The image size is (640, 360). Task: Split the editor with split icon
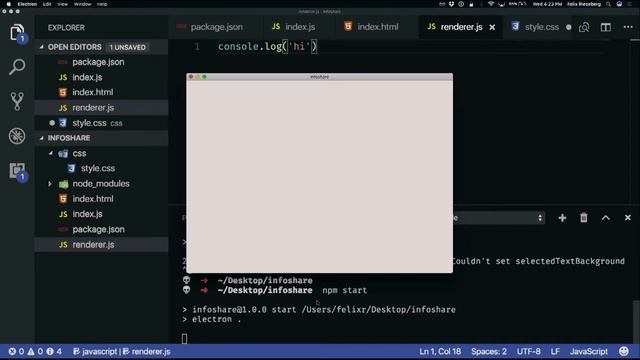606,27
